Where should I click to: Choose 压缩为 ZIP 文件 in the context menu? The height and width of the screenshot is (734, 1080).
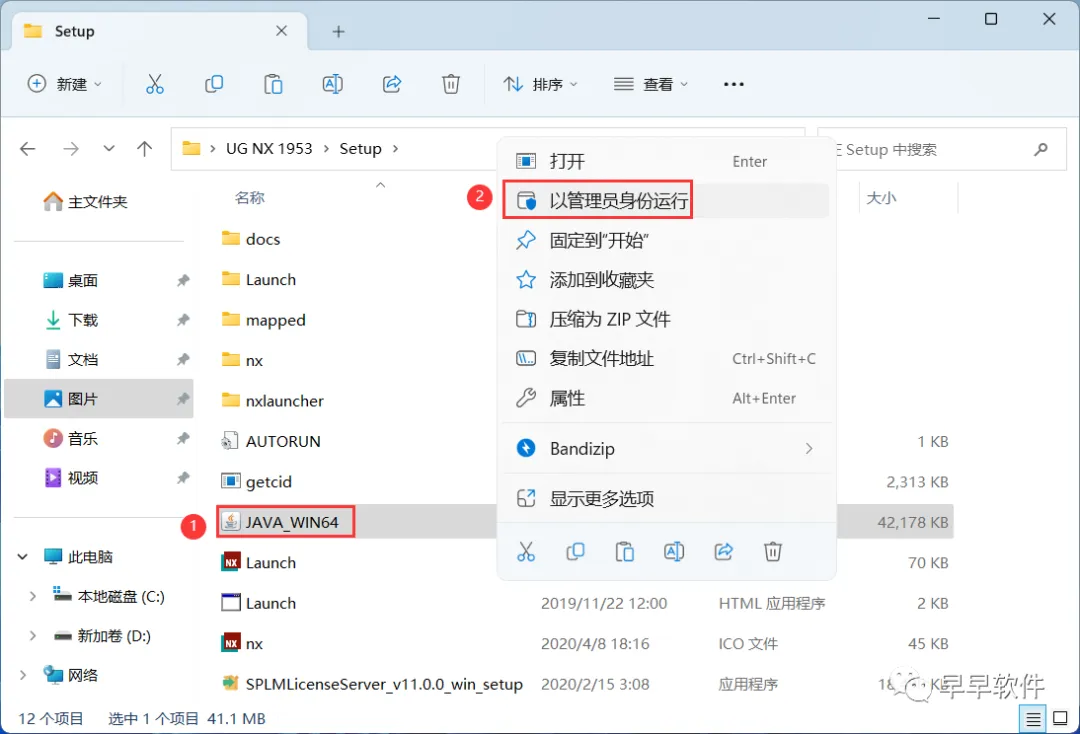[666, 319]
